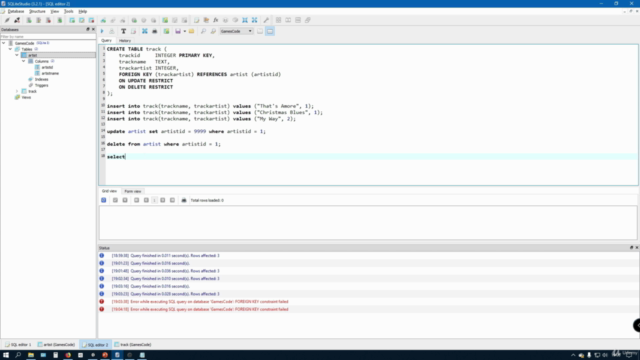This screenshot has height=360, width=640.
Task: Click the print icon in editor toolbar
Action: coord(155,31)
